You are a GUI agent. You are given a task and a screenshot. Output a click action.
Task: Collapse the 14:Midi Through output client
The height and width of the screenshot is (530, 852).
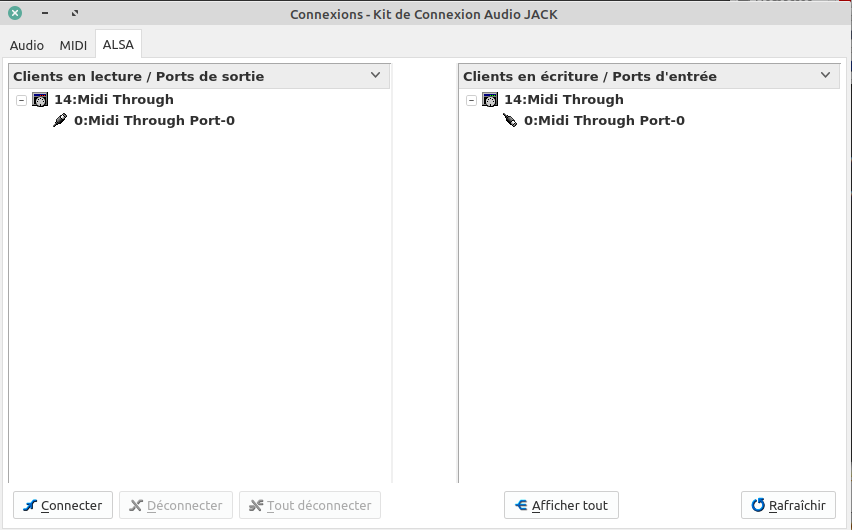pos(22,100)
